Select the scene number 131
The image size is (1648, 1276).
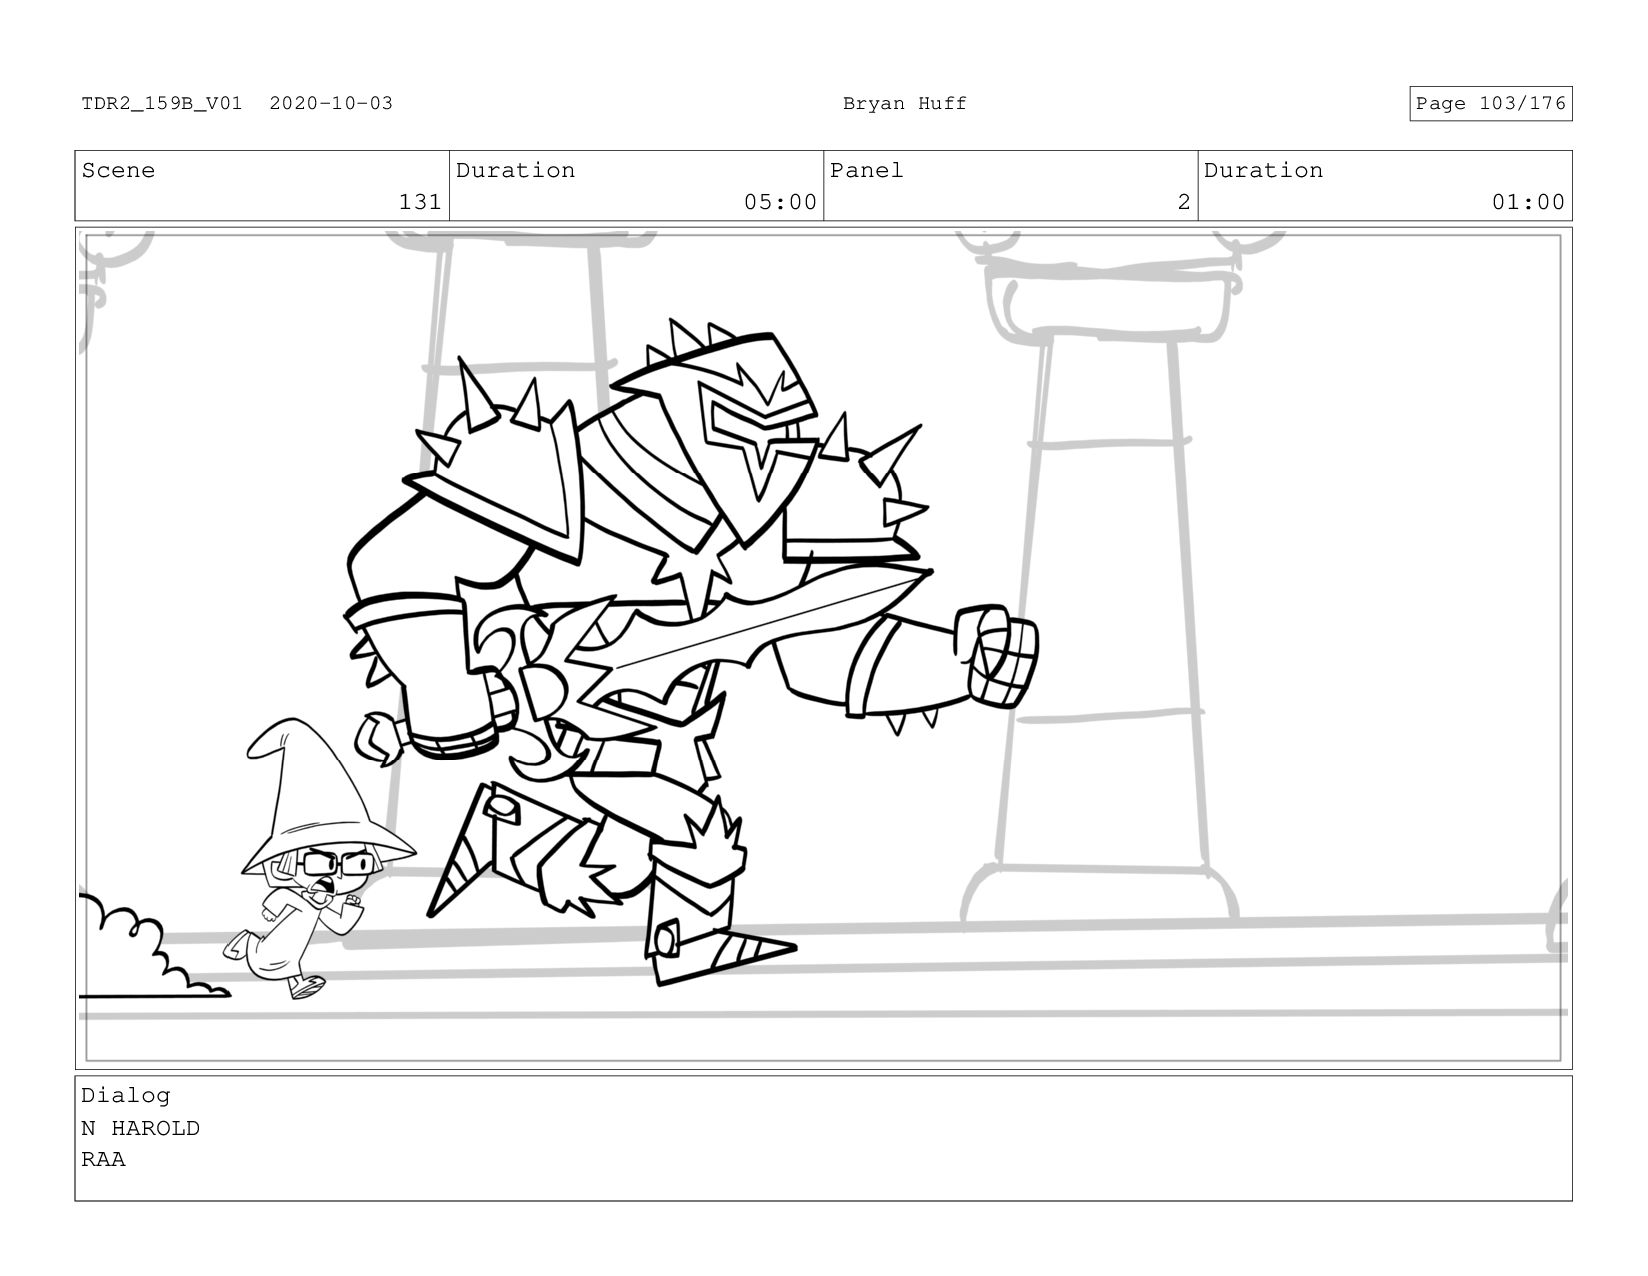click(420, 202)
